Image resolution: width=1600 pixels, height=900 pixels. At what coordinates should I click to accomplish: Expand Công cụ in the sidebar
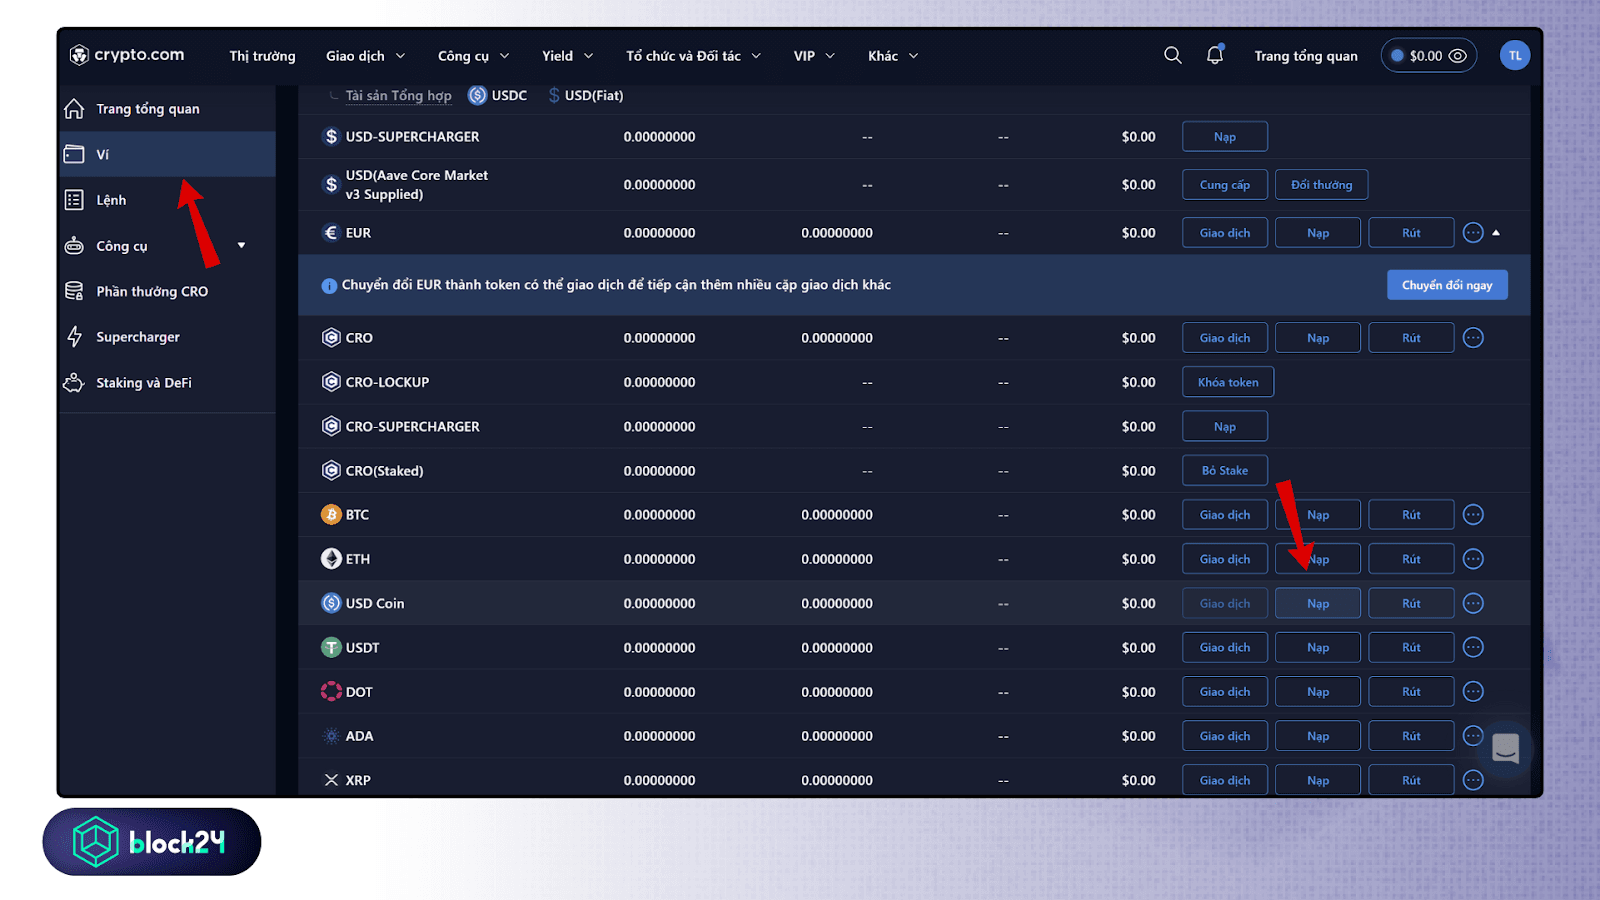241,245
